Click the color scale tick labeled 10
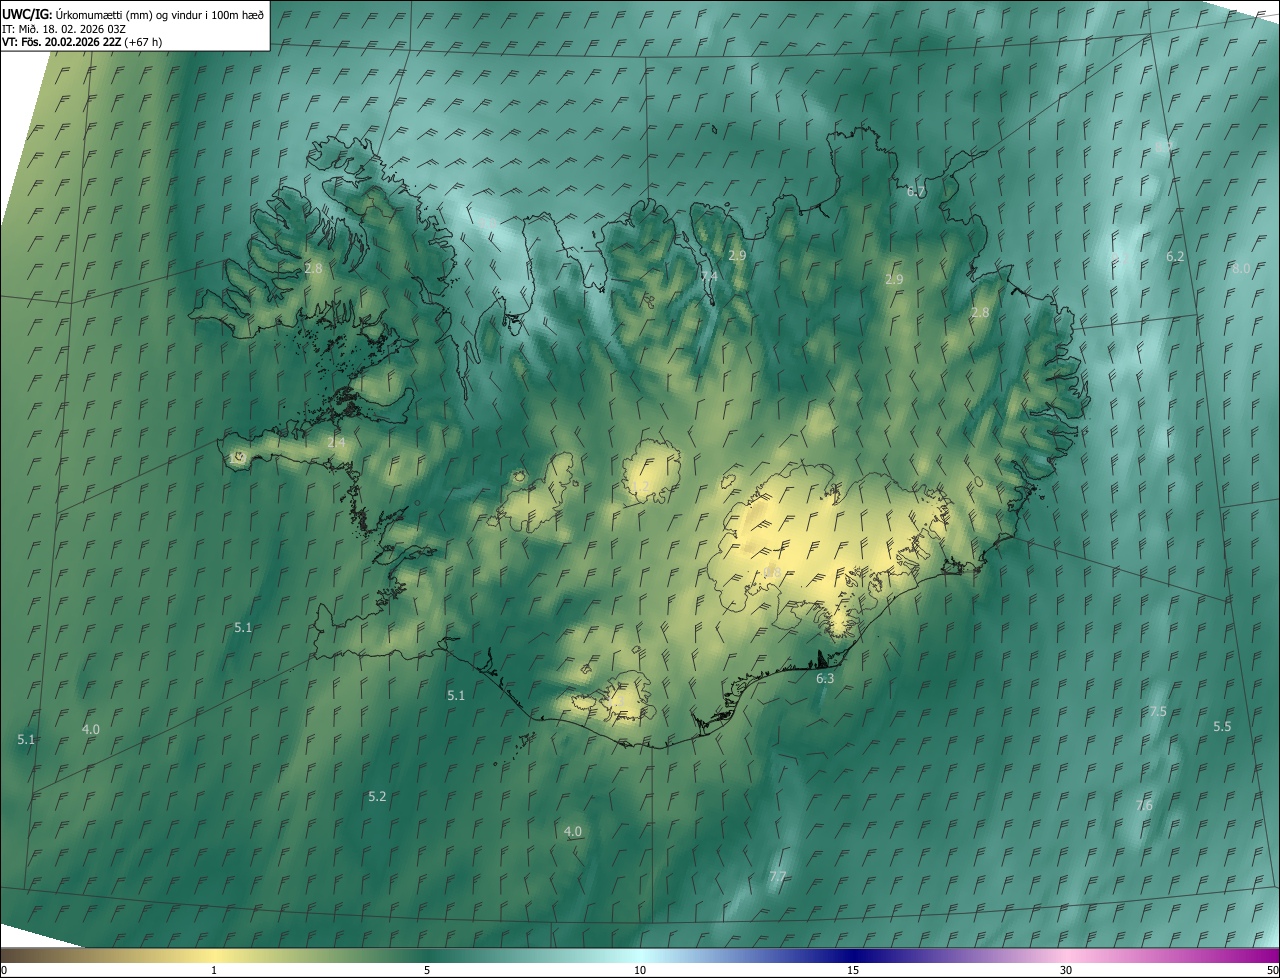The height and width of the screenshot is (978, 1280). click(x=640, y=970)
